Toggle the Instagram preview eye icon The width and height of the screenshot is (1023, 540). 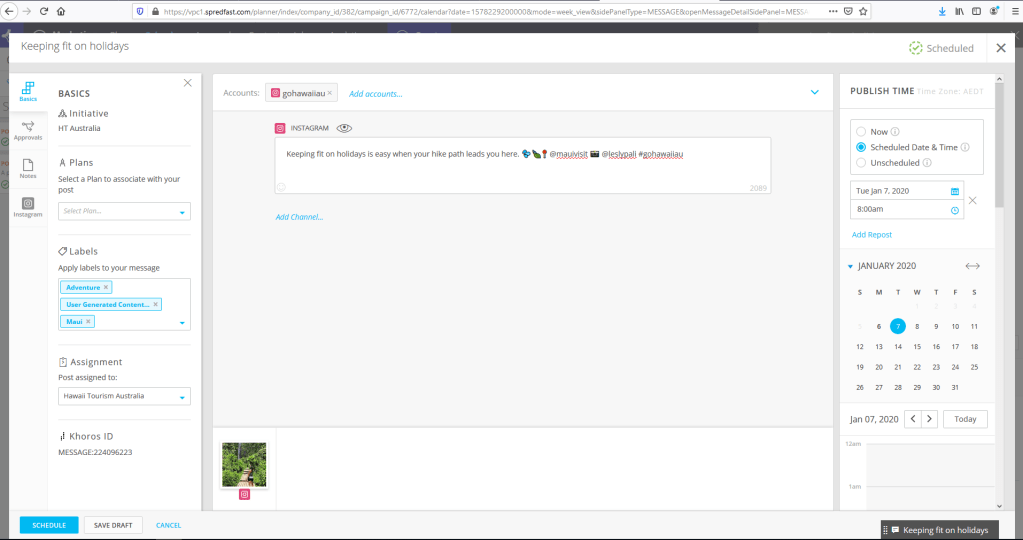(345, 128)
